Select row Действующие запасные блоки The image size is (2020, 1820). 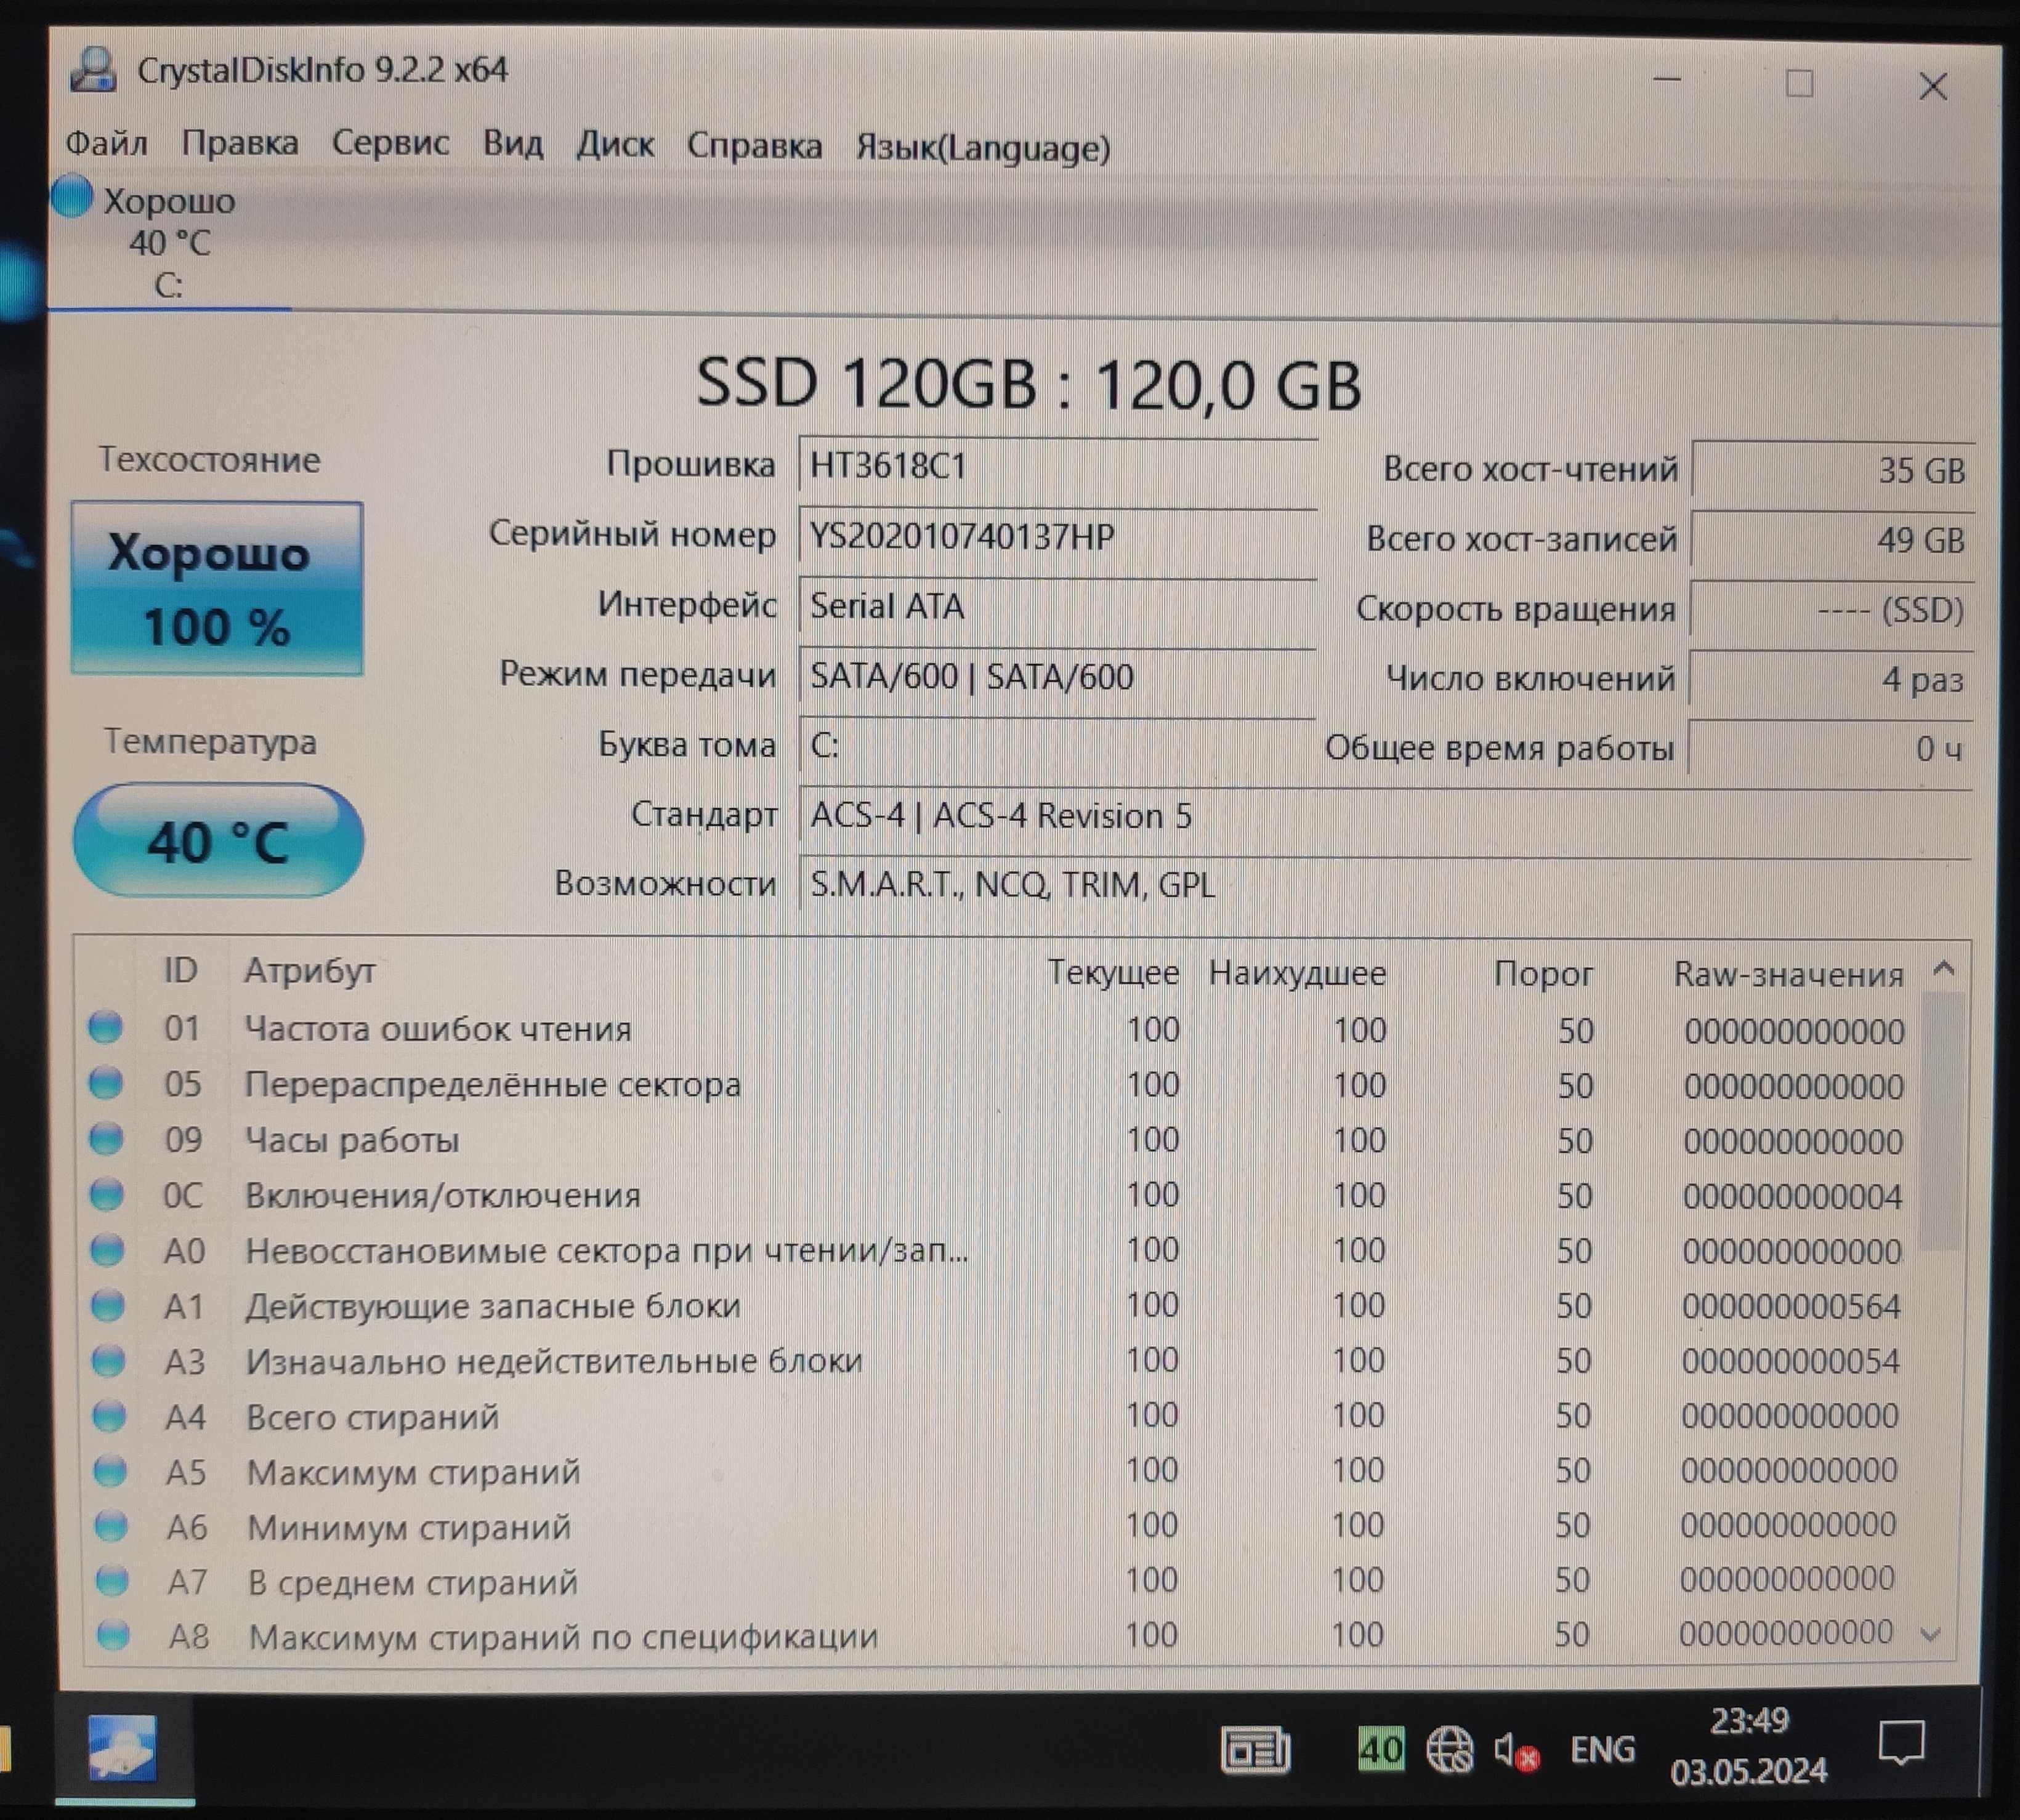[x=1000, y=1305]
